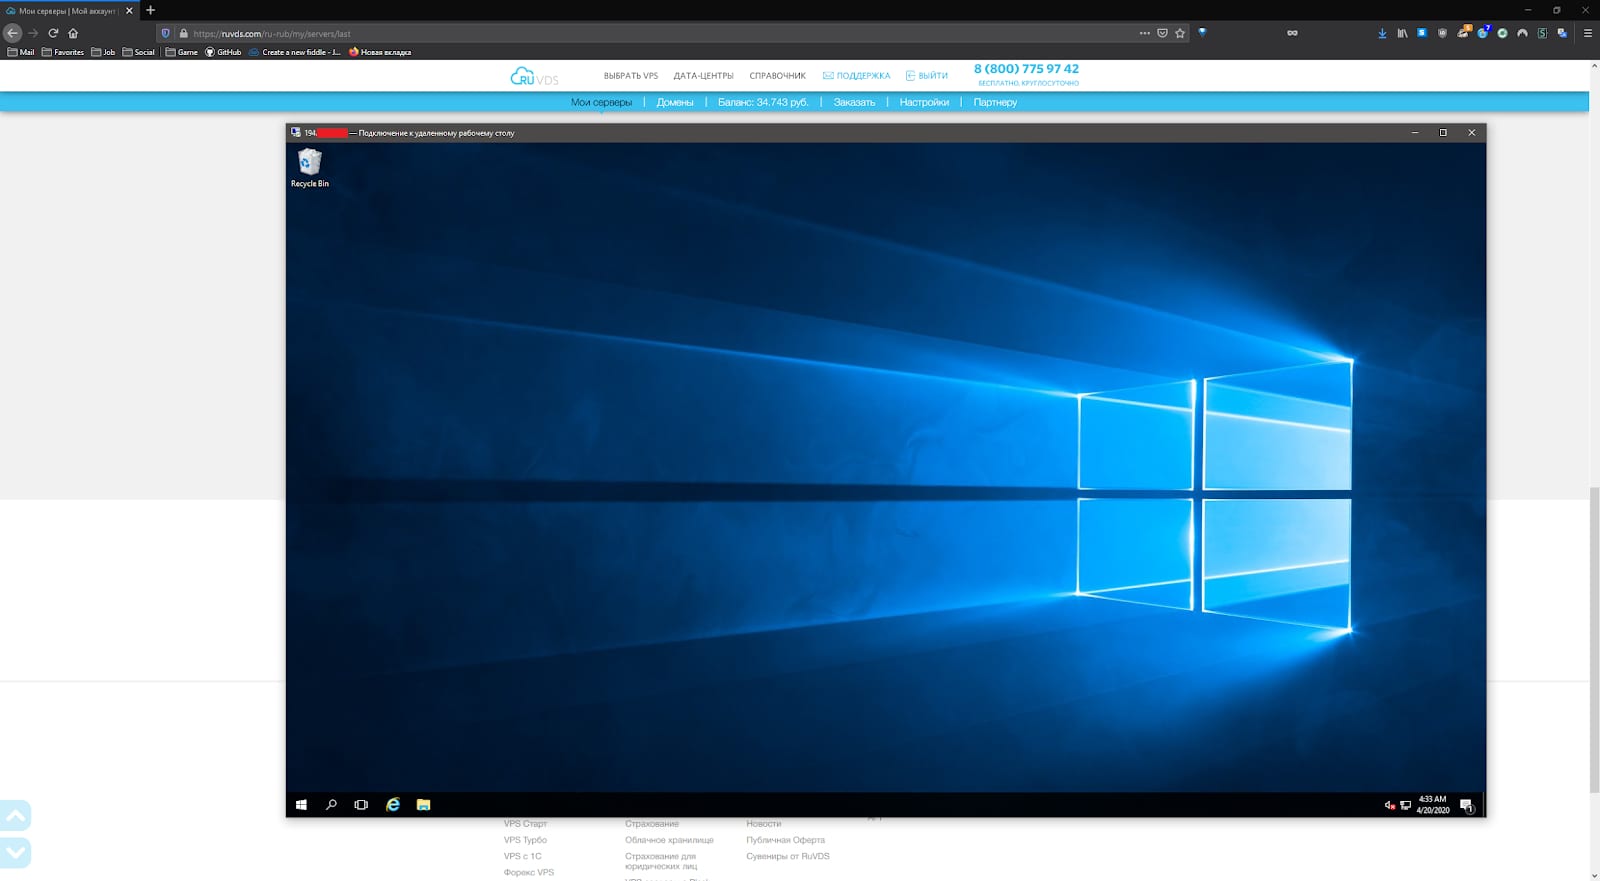Open Новая вкладка bookmark
The width and height of the screenshot is (1600, 881).
[x=380, y=52]
